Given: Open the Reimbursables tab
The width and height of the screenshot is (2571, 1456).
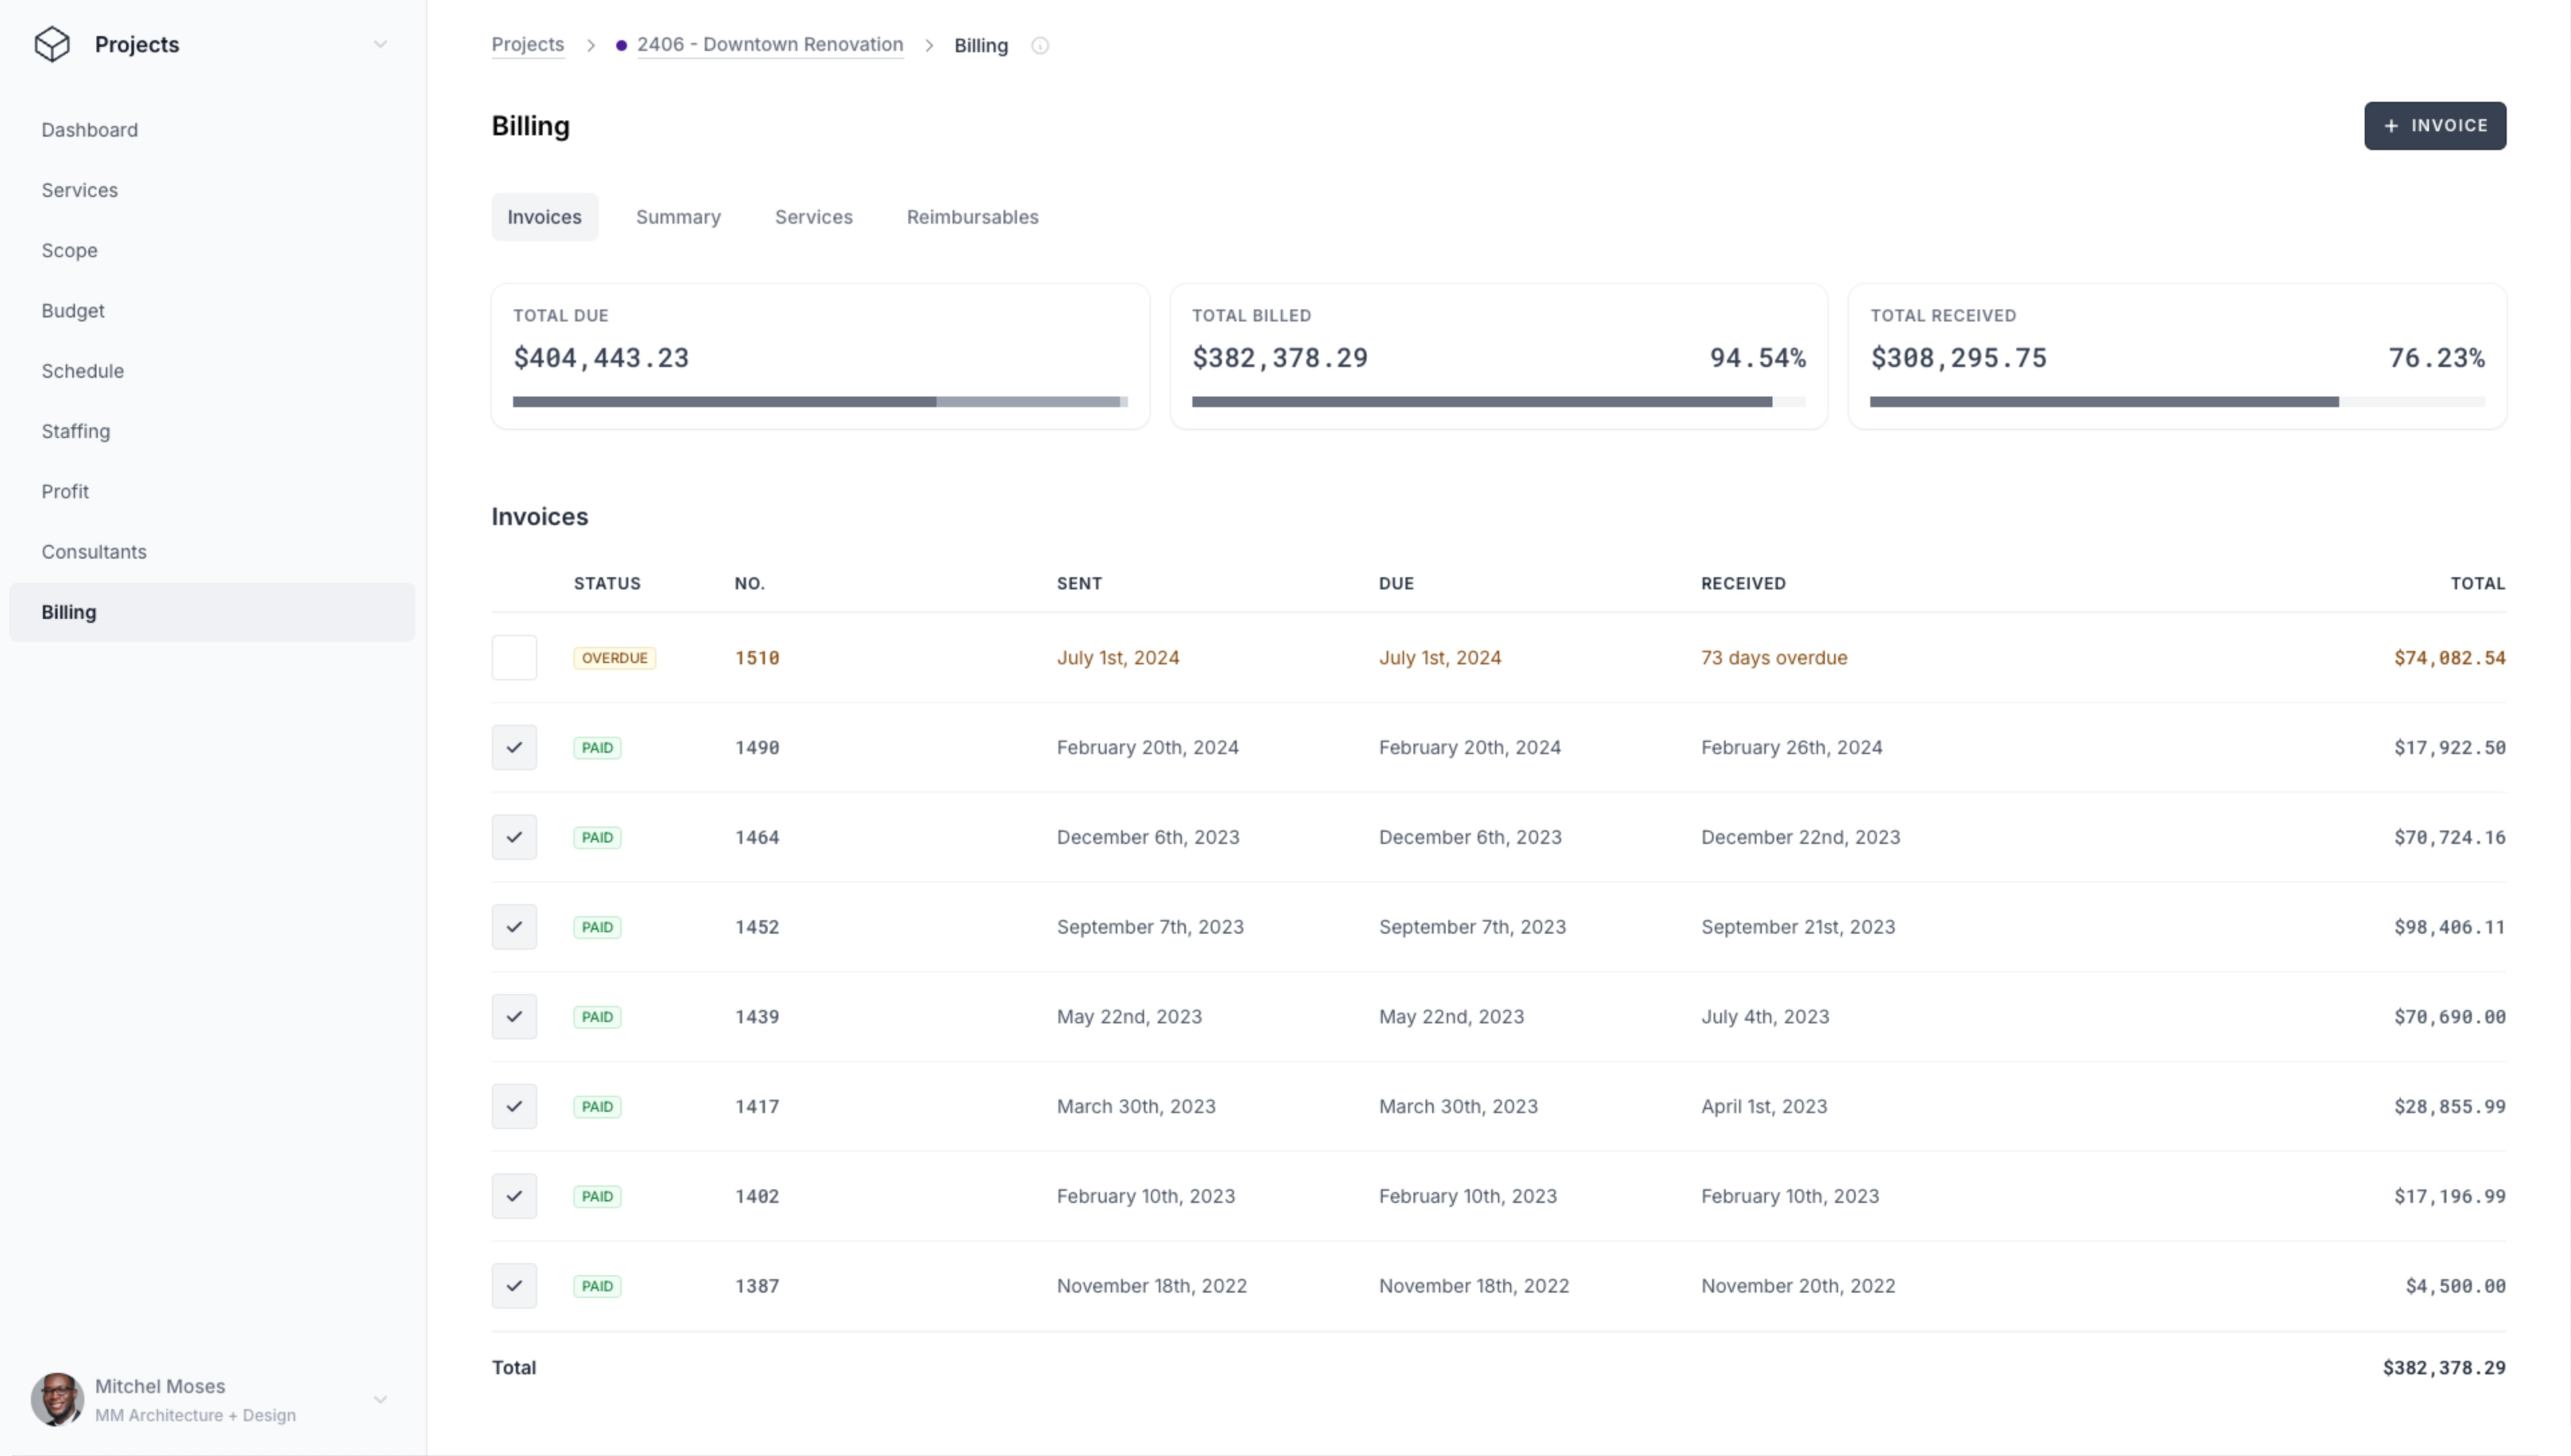Looking at the screenshot, I should pyautogui.click(x=972, y=217).
